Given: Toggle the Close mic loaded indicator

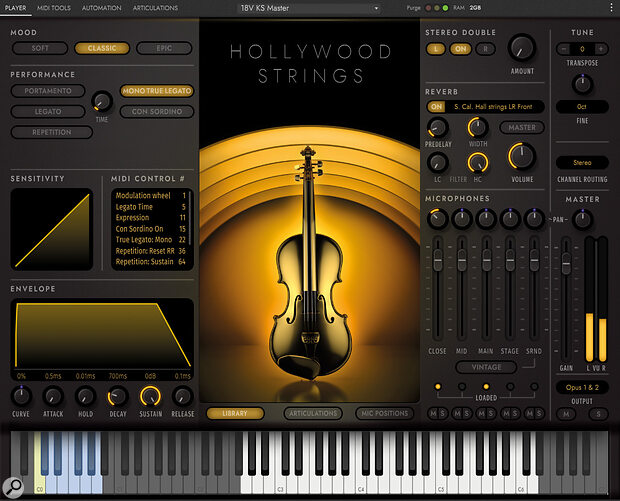Looking at the screenshot, I should tap(438, 386).
